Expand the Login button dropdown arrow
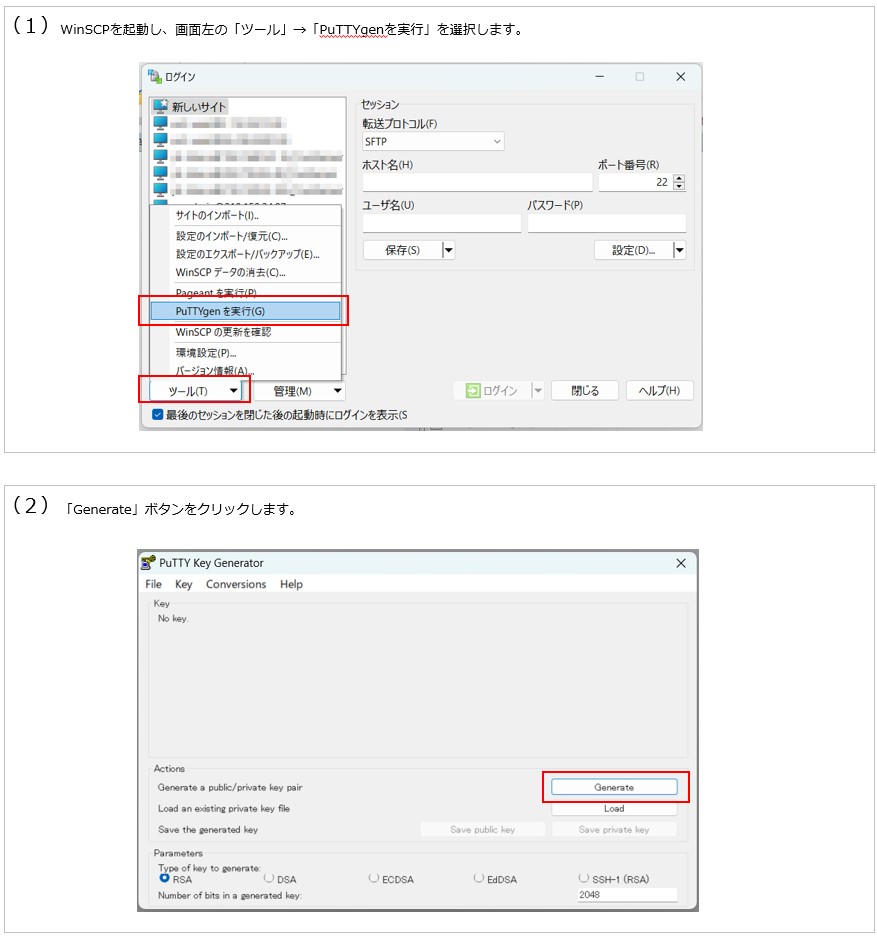Screen dimensions: 877x937 coord(538,391)
